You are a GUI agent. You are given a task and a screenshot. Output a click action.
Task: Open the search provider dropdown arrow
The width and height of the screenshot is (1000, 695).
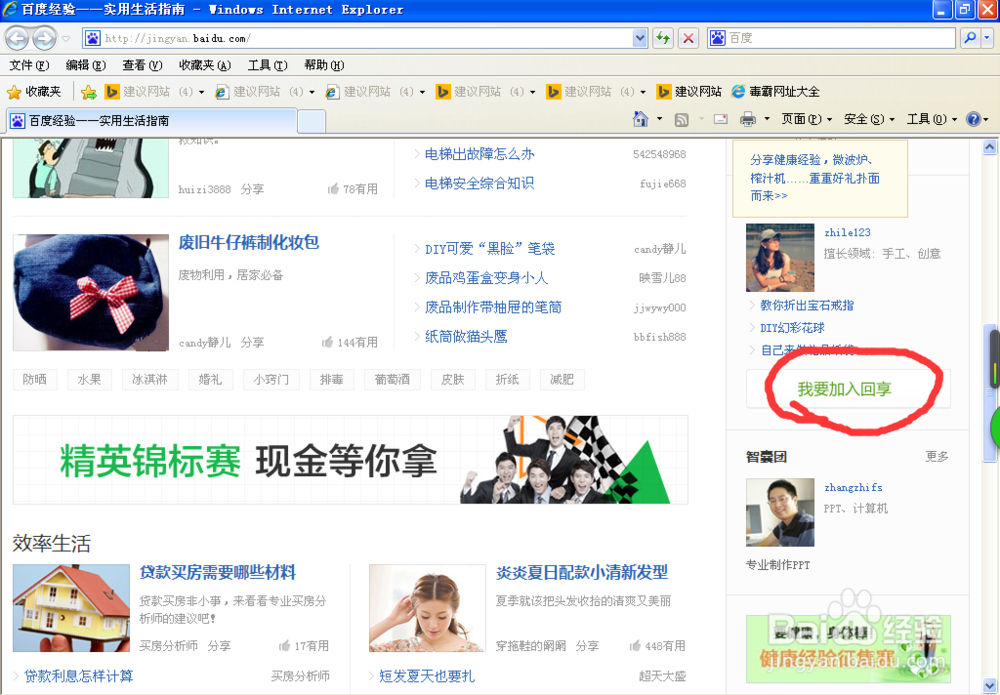987,38
